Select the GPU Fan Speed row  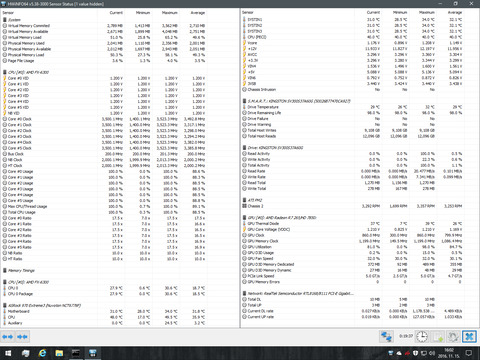pyautogui.click(x=353, y=259)
